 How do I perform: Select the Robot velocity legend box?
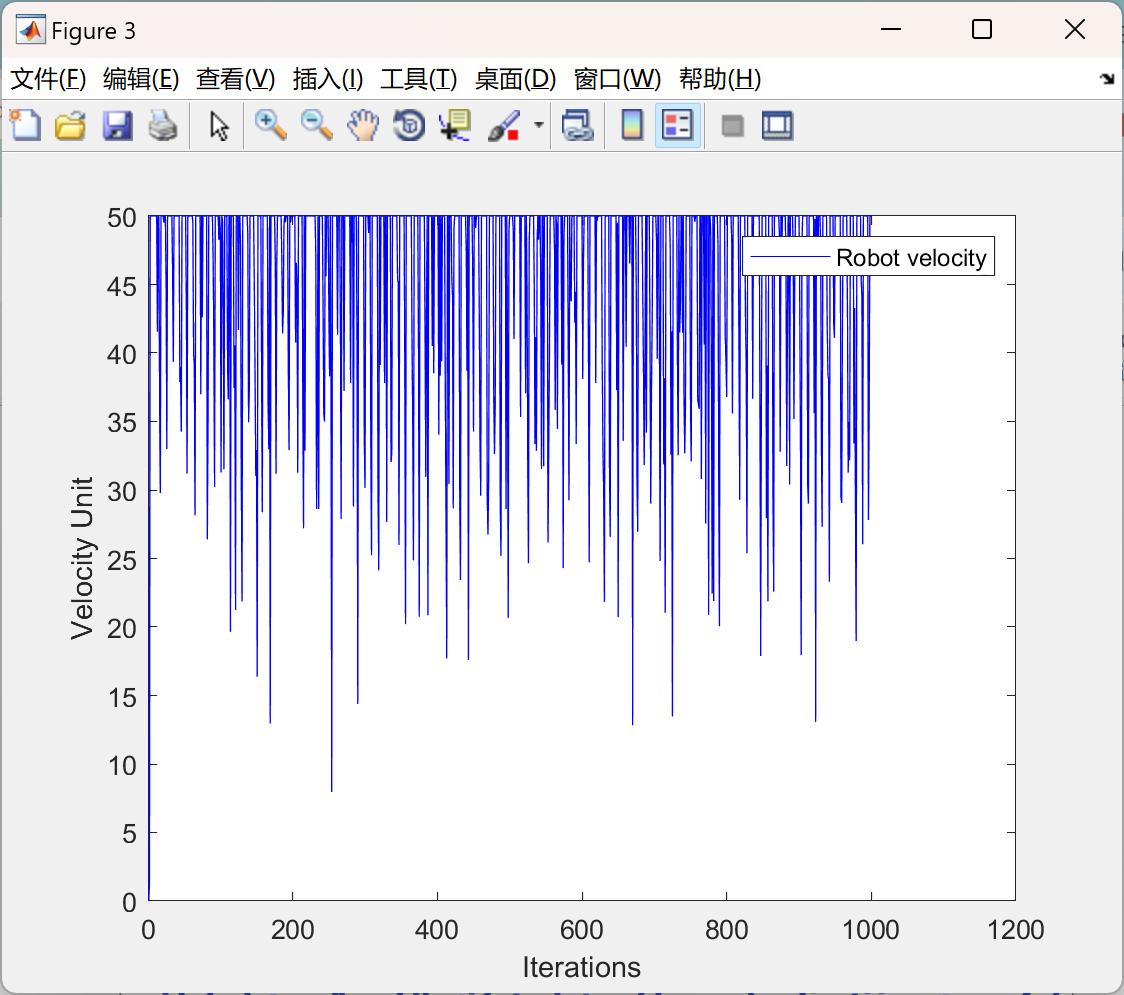[868, 257]
